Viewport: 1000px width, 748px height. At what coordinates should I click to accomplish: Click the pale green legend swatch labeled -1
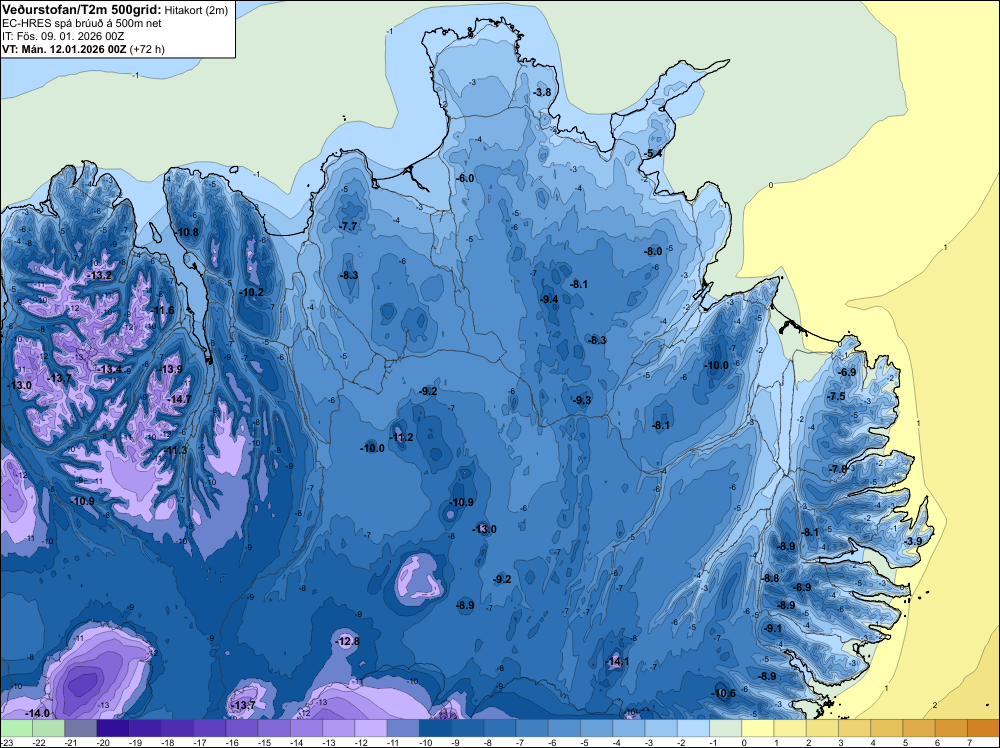(726, 728)
